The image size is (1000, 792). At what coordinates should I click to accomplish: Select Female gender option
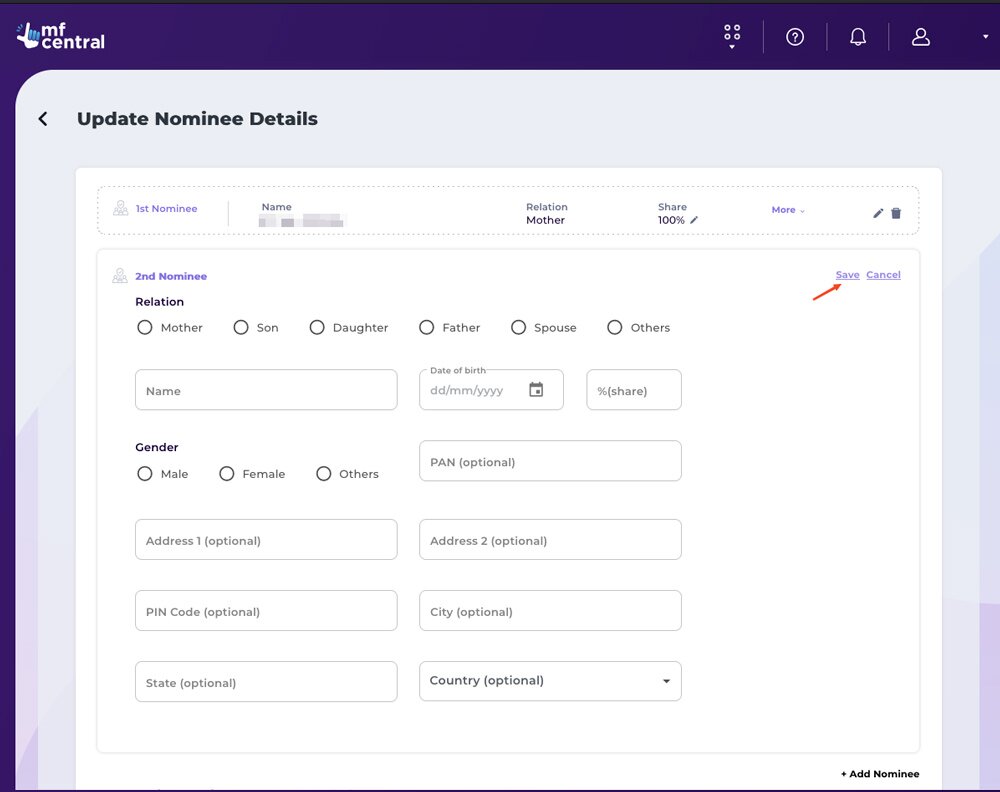[227, 474]
